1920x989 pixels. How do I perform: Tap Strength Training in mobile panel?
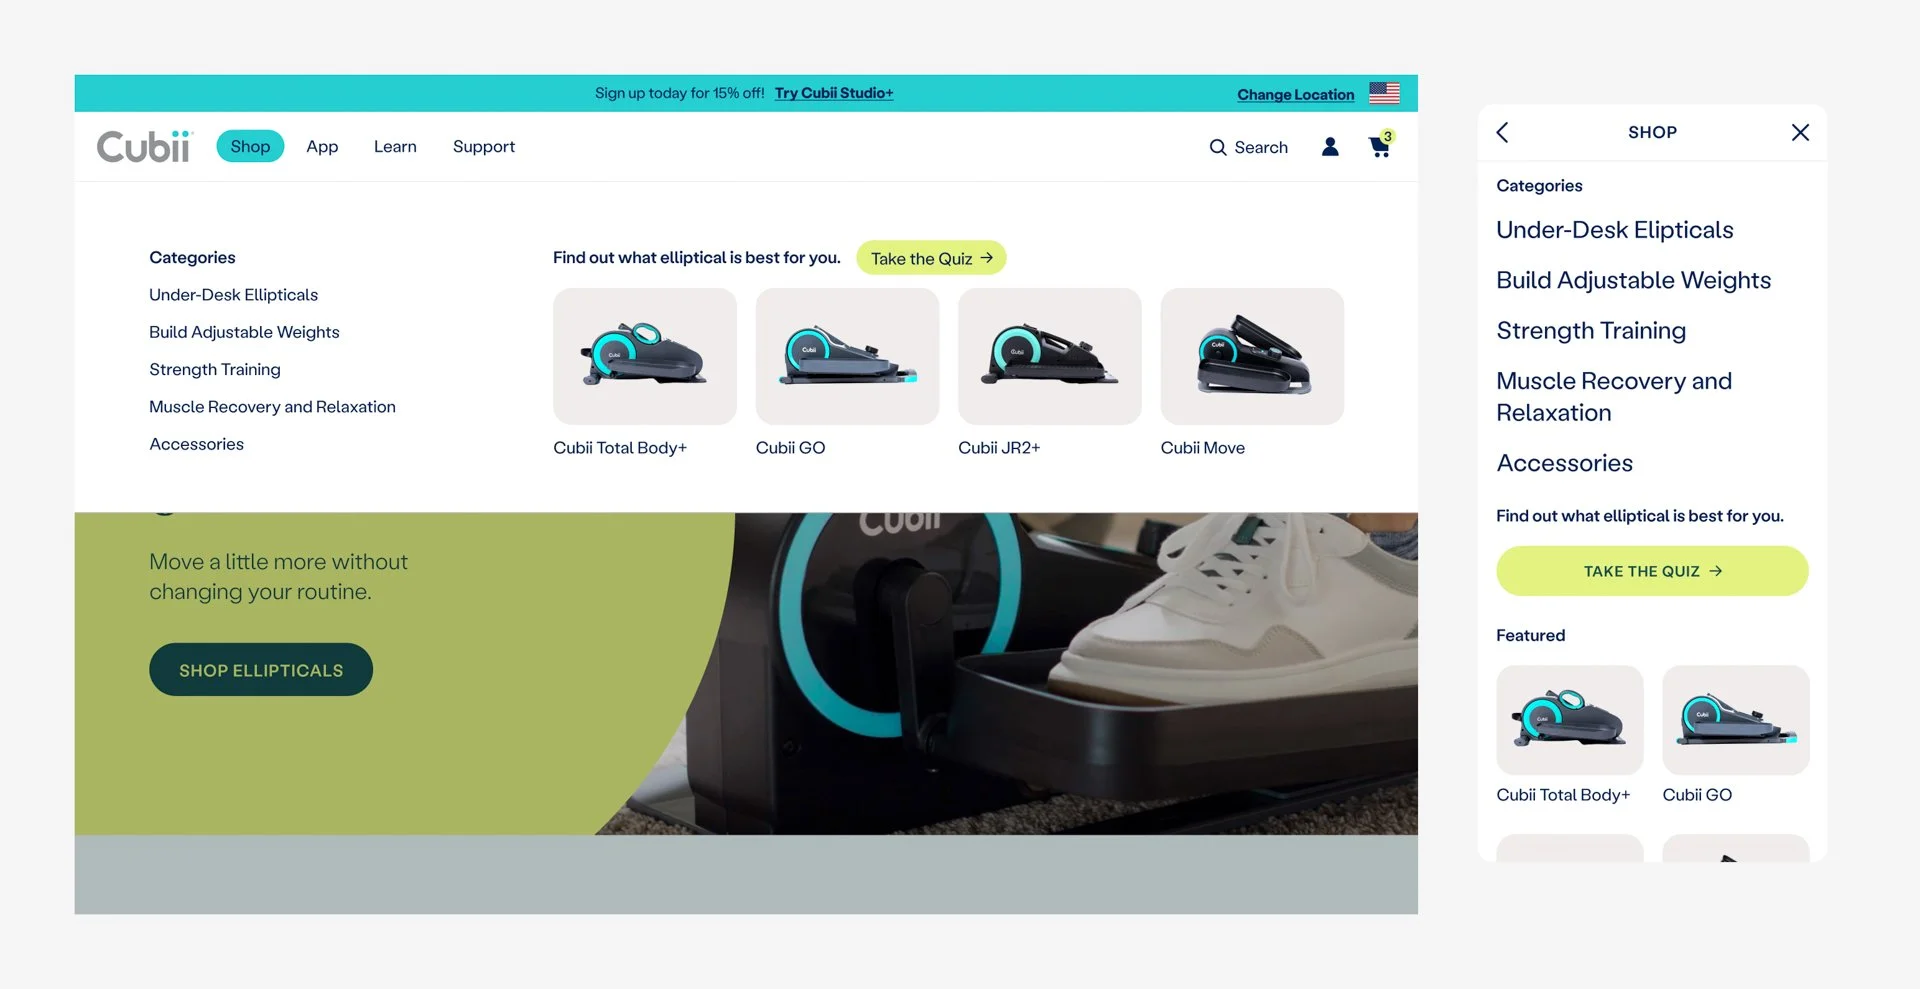click(1591, 331)
